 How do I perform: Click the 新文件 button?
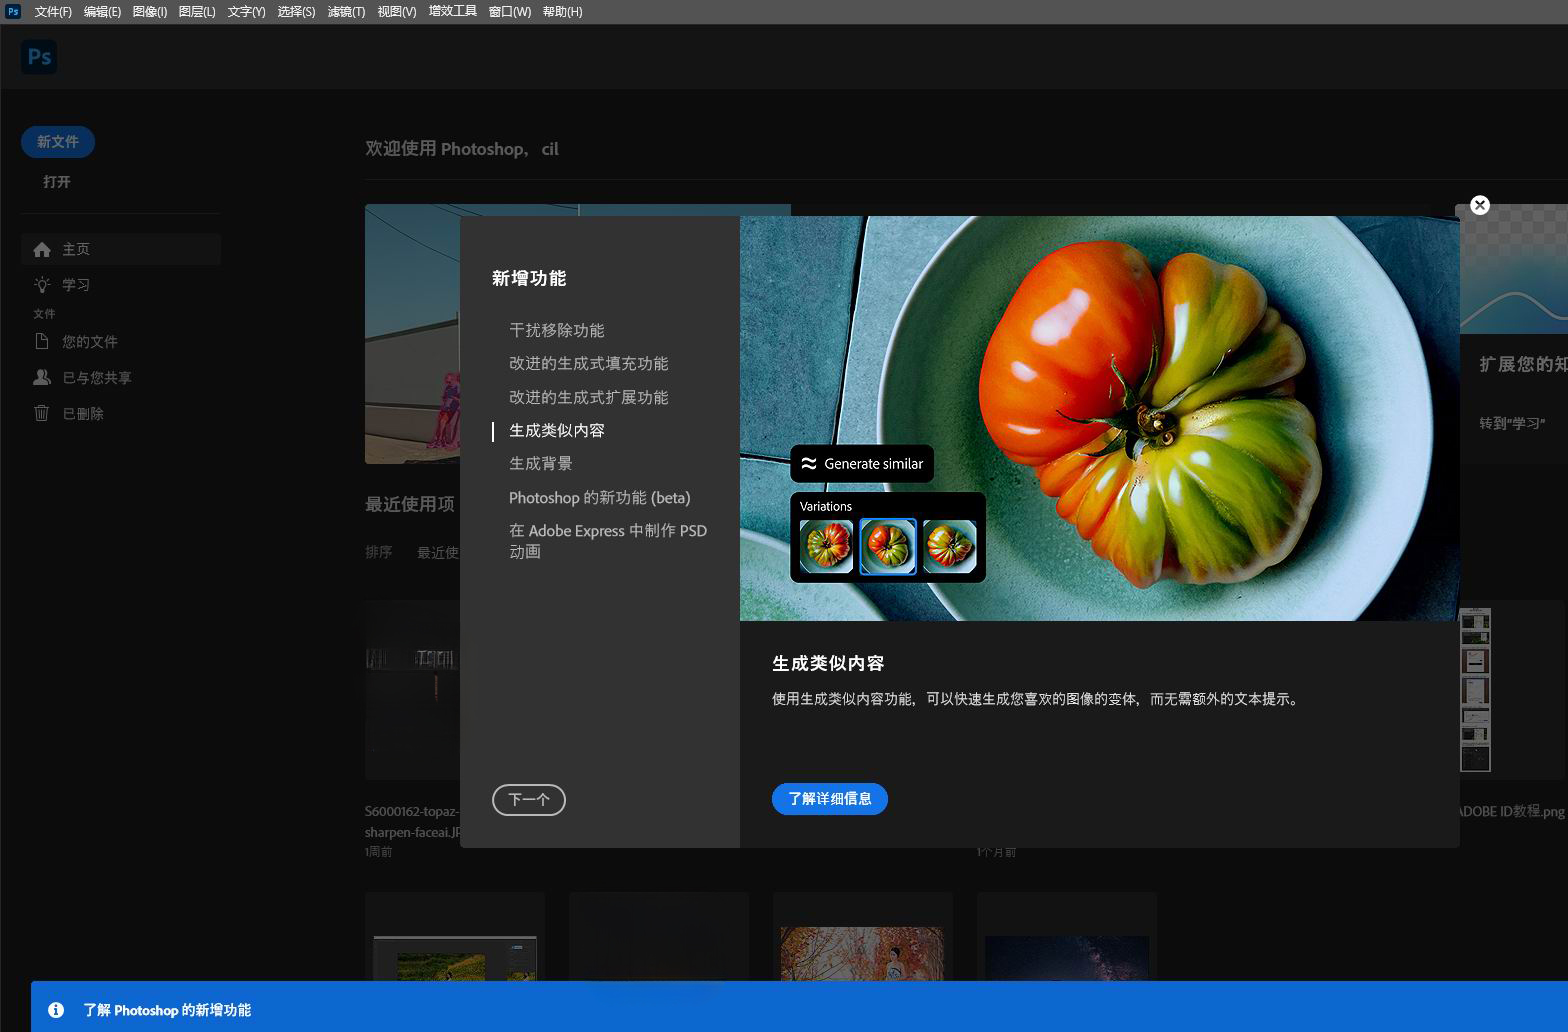[x=58, y=142]
